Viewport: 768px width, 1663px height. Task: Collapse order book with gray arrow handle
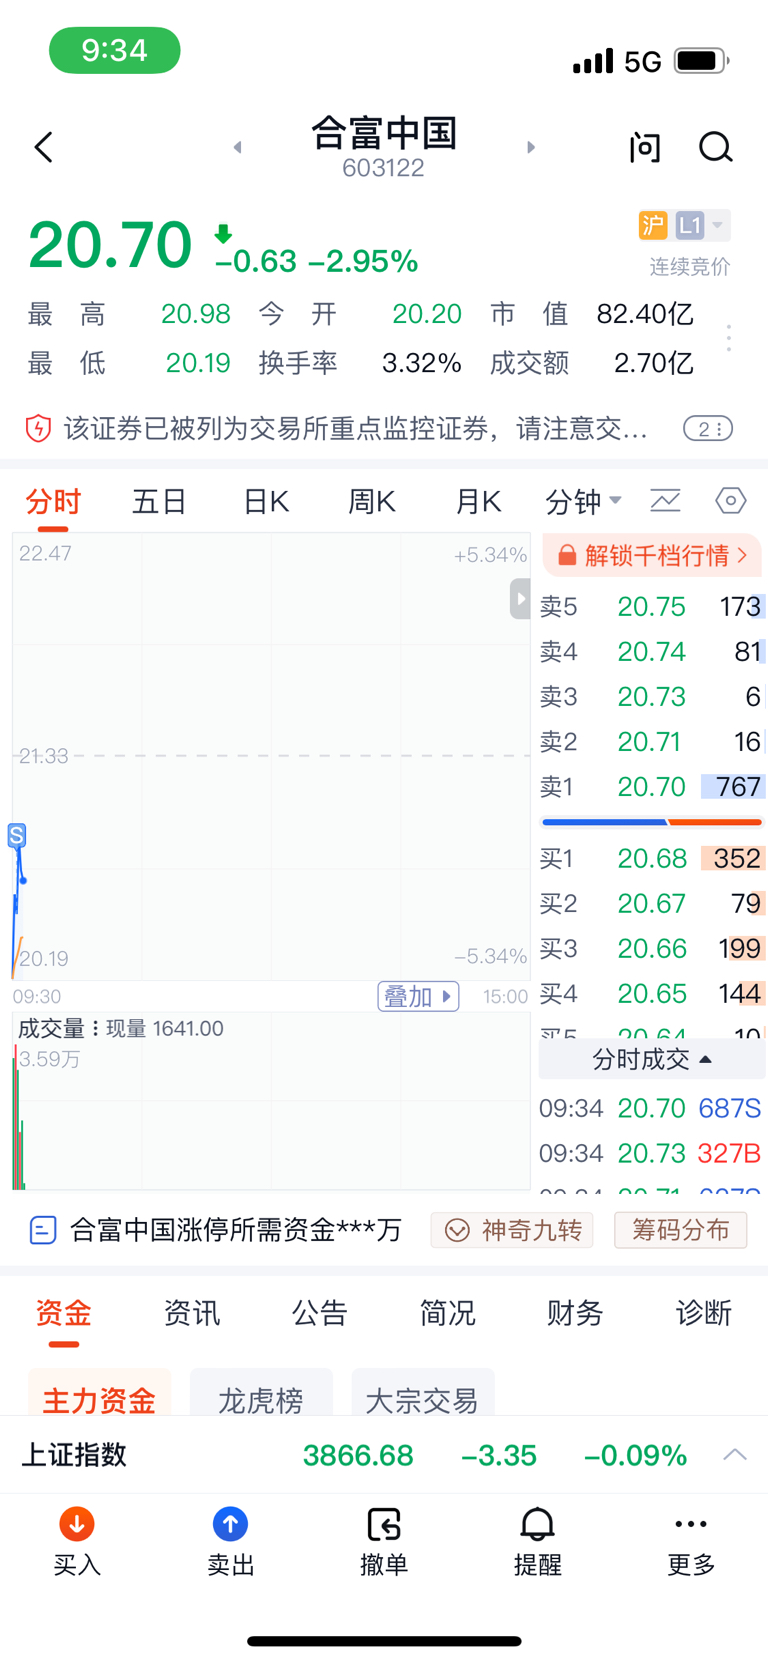click(x=520, y=599)
